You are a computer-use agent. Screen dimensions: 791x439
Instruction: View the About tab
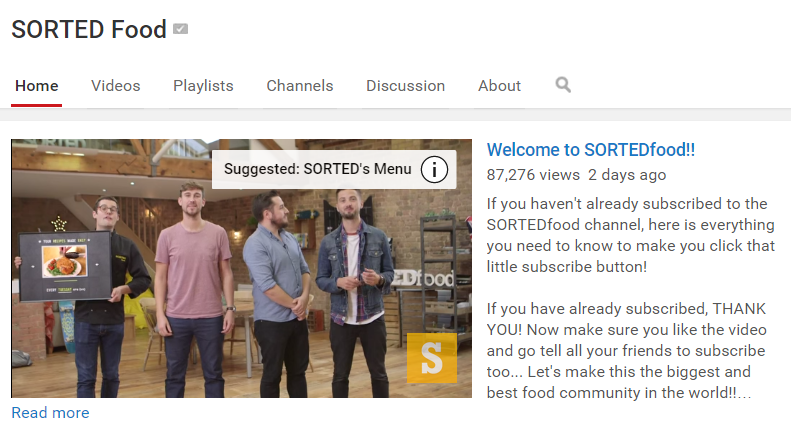(x=499, y=86)
